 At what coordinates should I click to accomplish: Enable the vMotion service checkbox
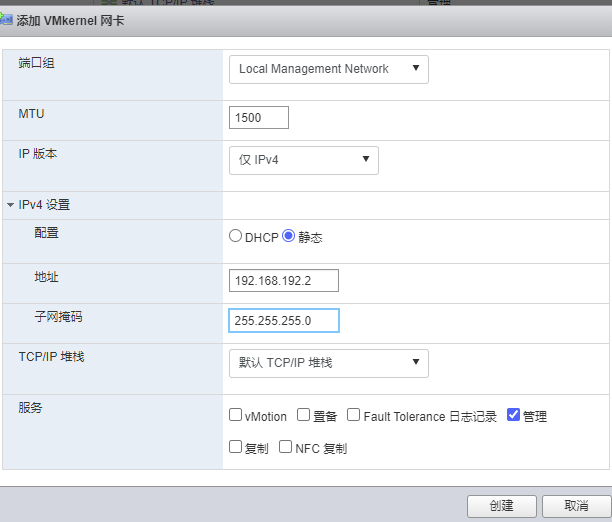[235, 415]
